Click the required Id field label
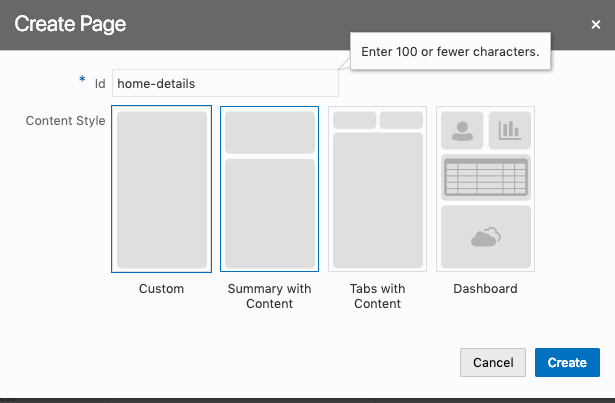The height and width of the screenshot is (403, 615). pos(100,84)
